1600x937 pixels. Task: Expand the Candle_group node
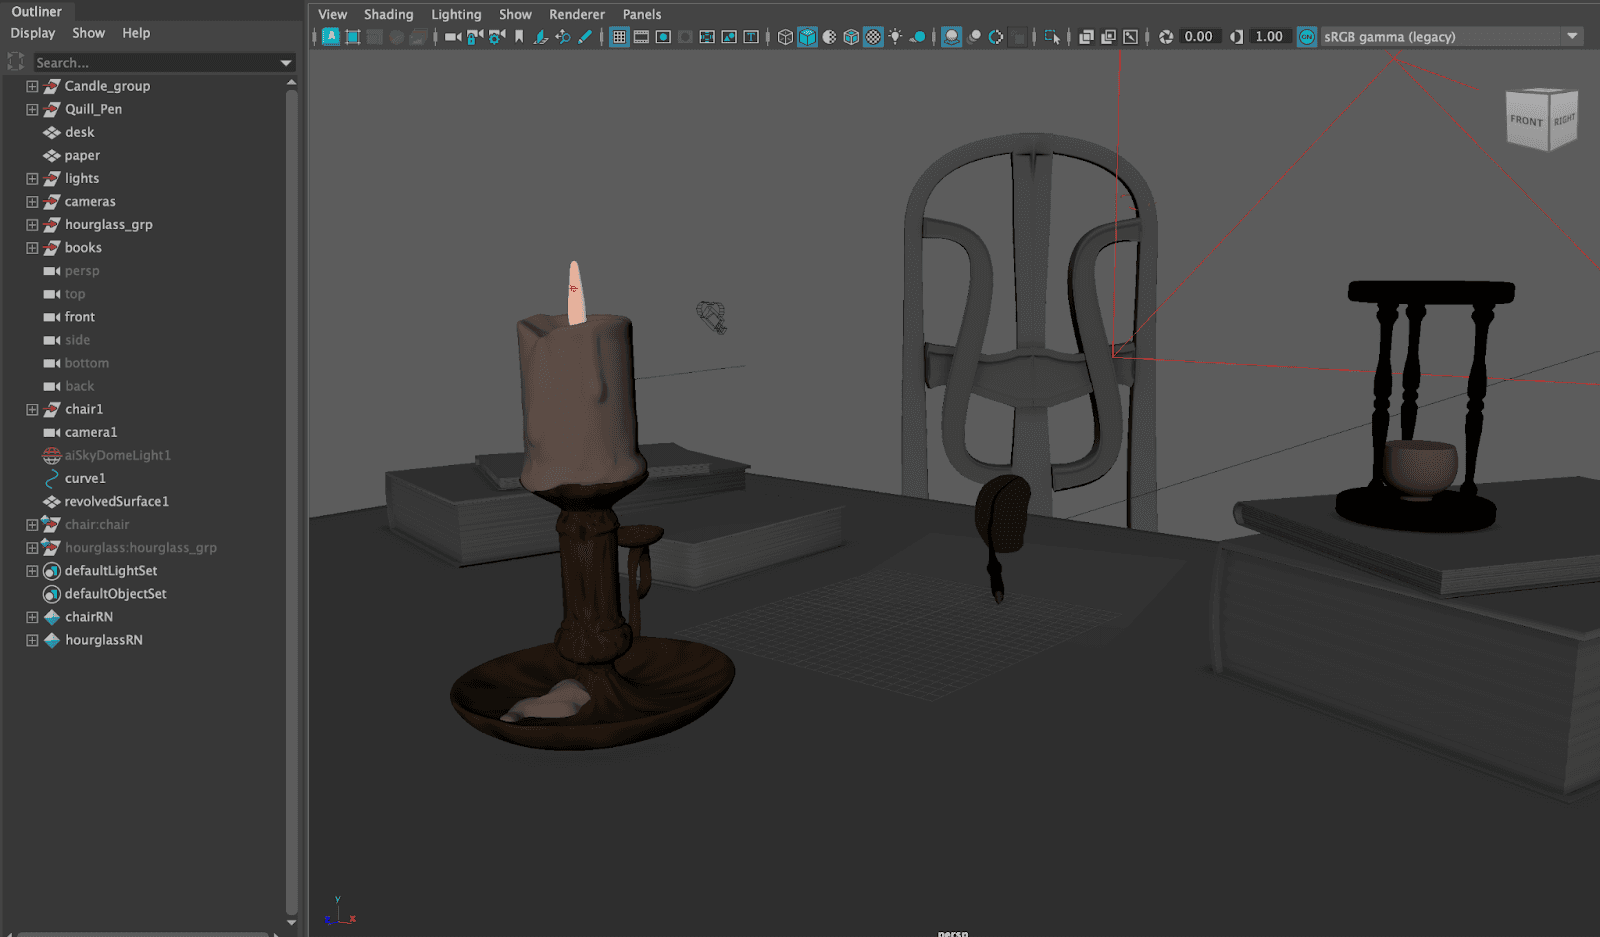[32, 86]
